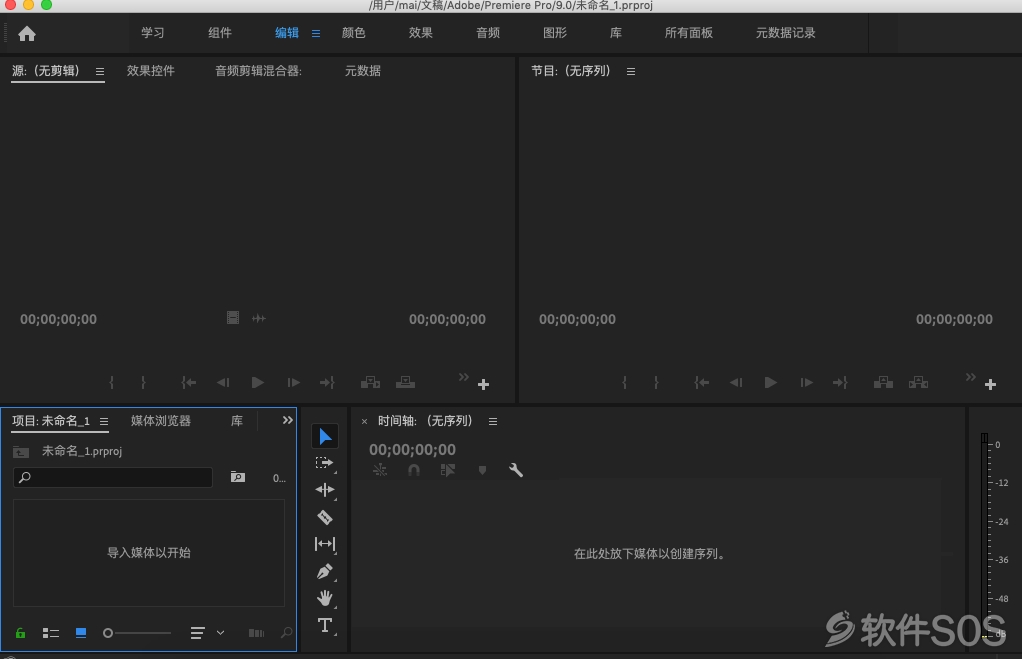
Task: Open the 效果控件 tab
Action: tap(151, 70)
